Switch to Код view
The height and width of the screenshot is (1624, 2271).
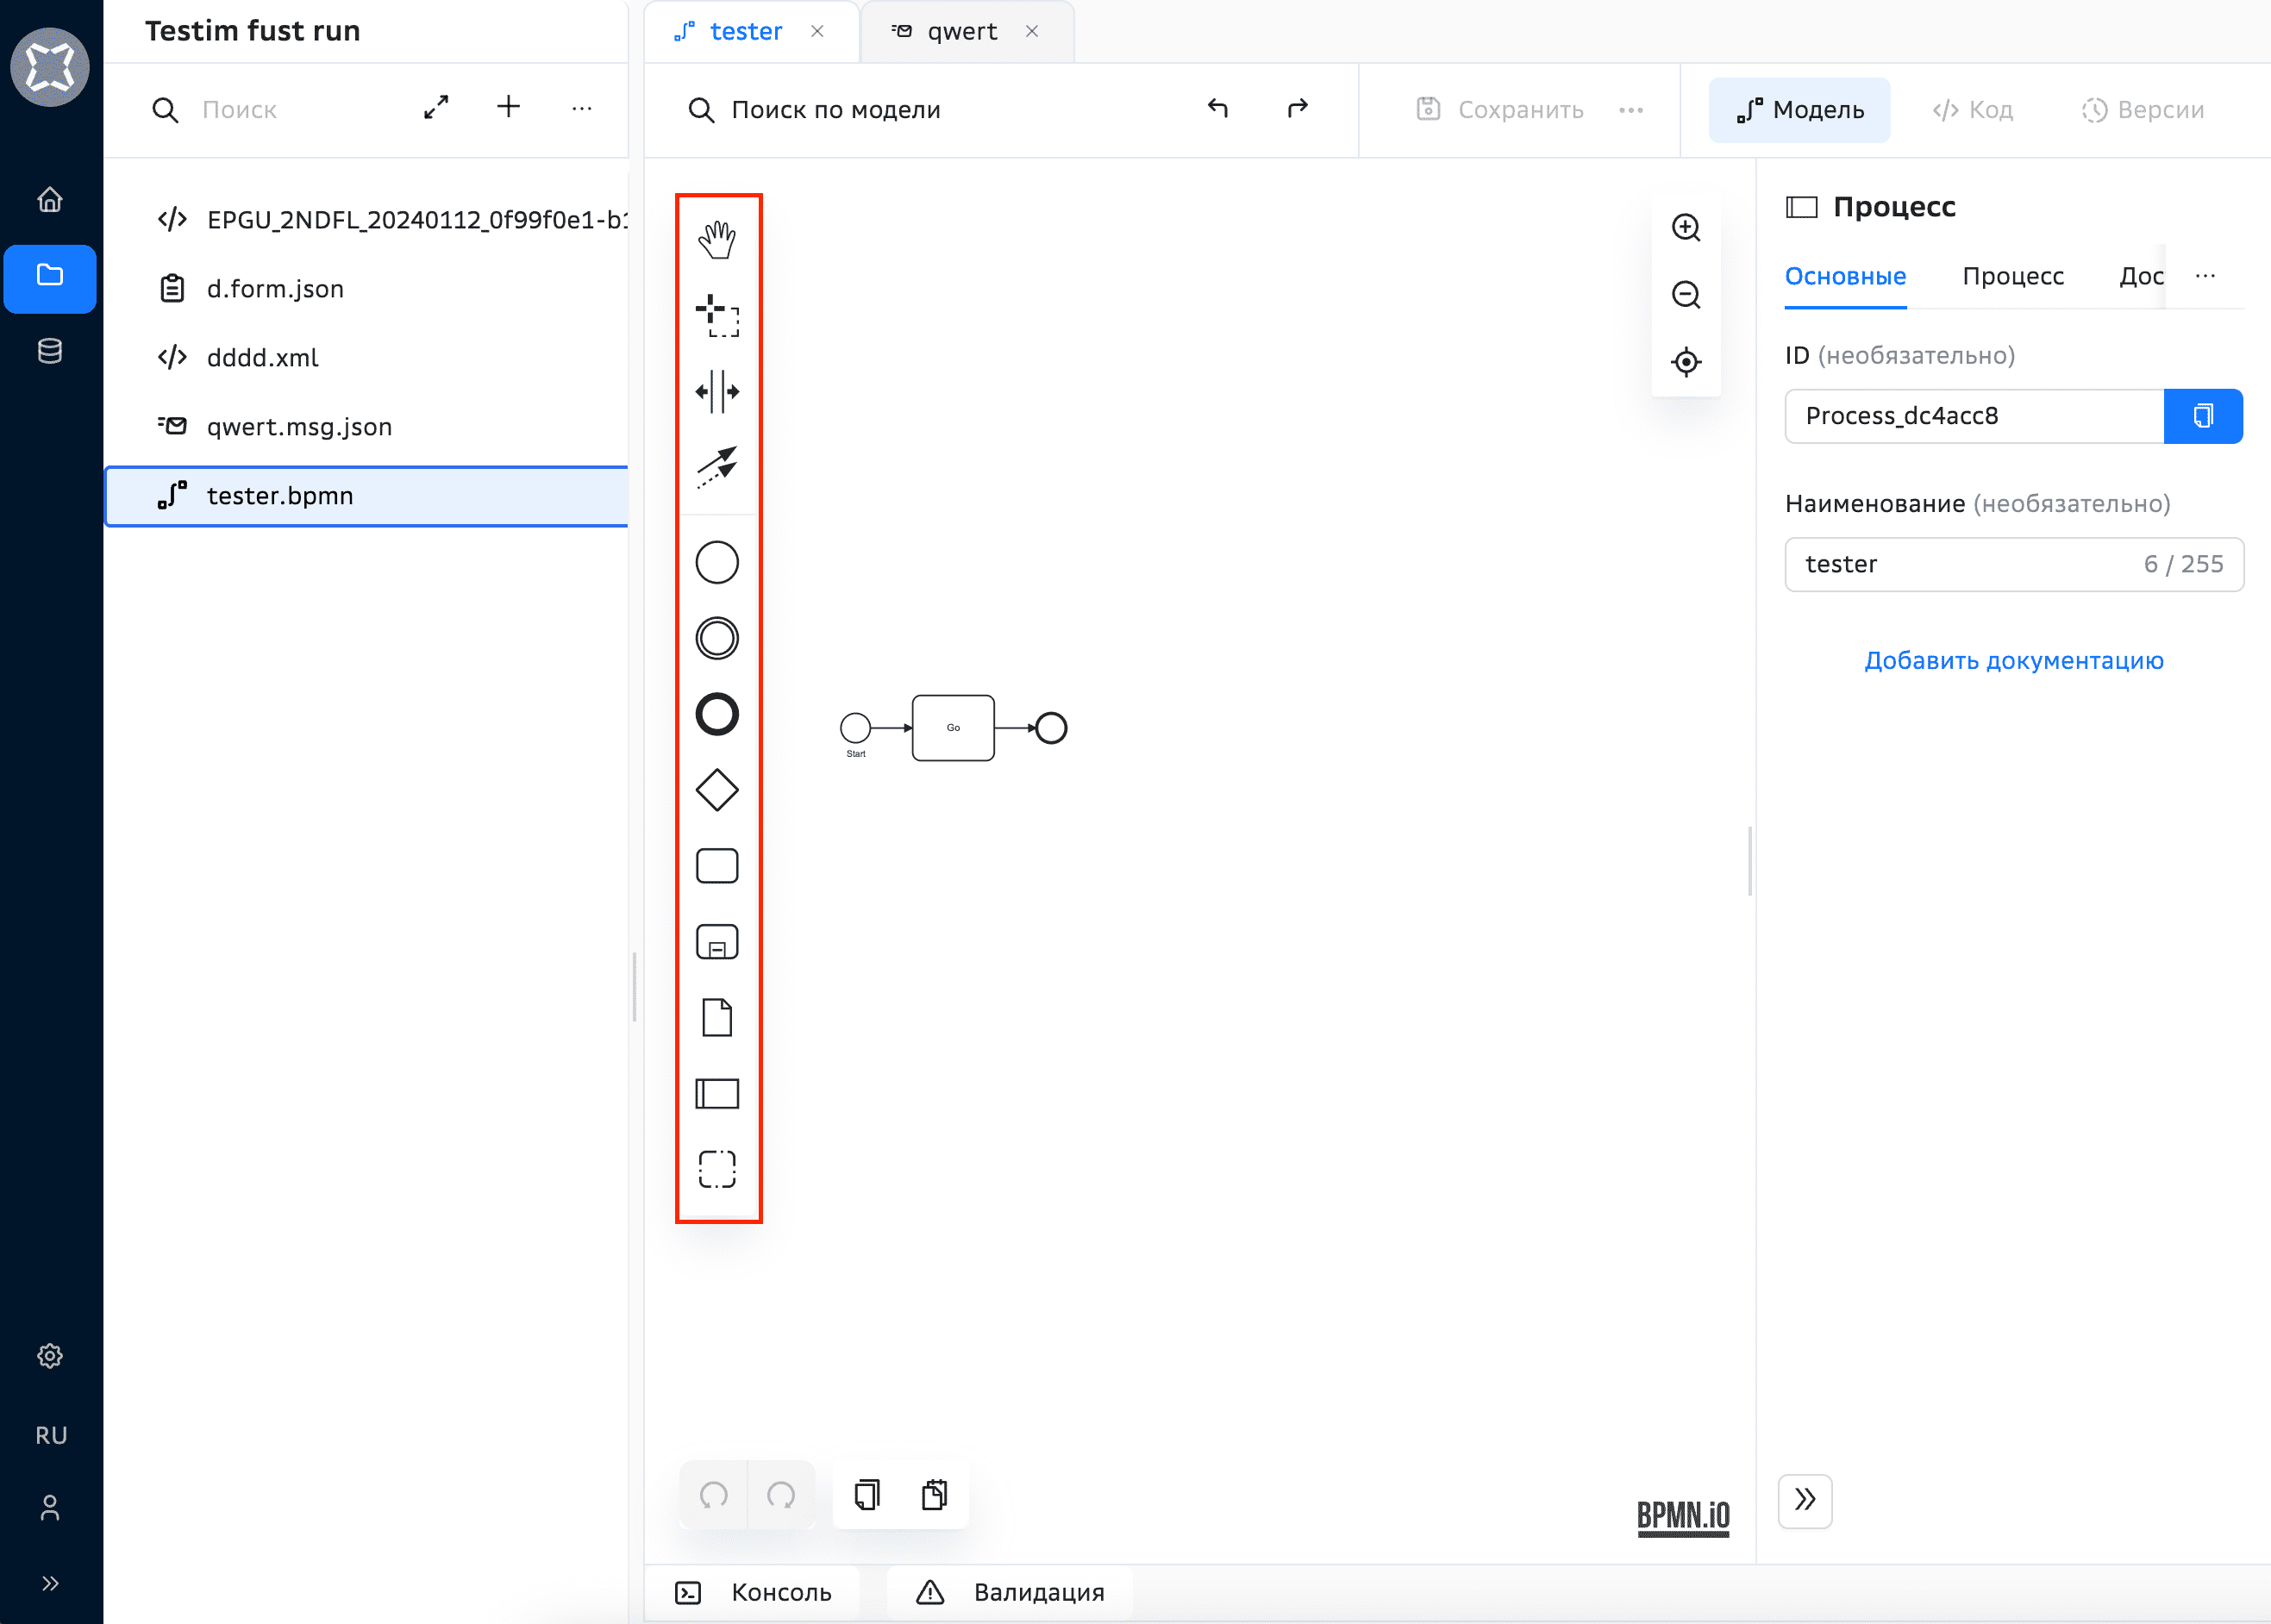coord(1972,110)
